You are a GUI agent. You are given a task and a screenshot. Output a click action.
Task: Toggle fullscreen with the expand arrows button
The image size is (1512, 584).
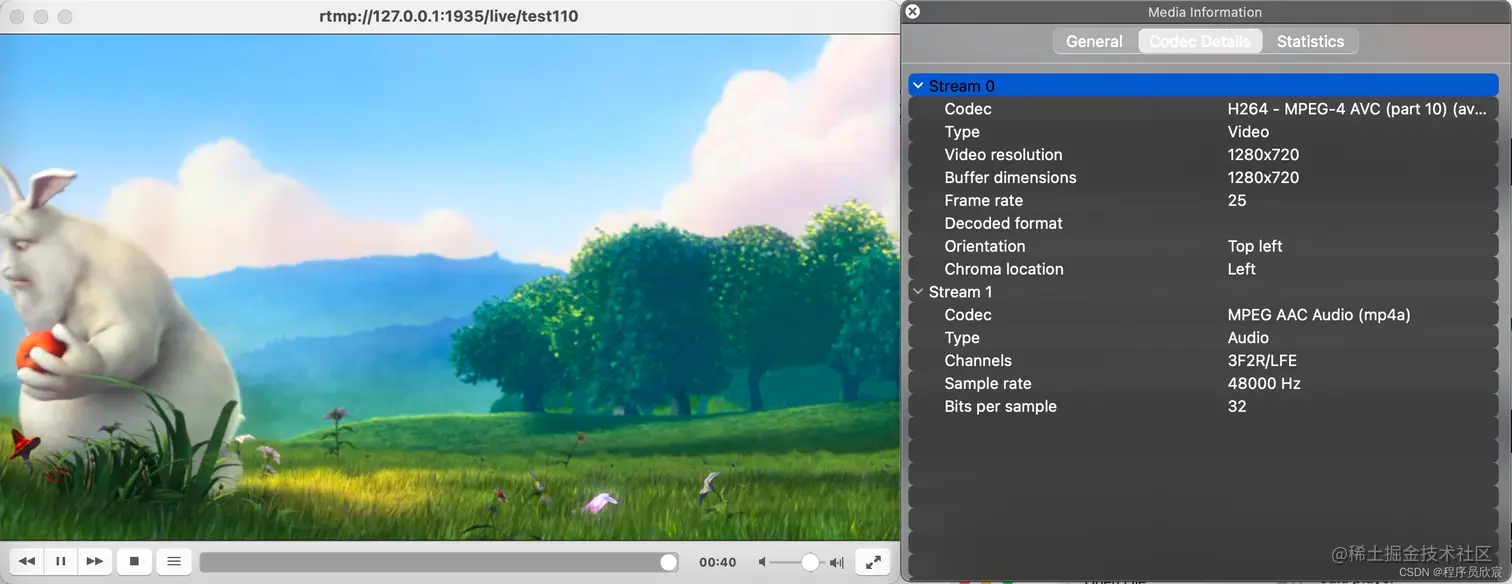[x=873, y=562]
